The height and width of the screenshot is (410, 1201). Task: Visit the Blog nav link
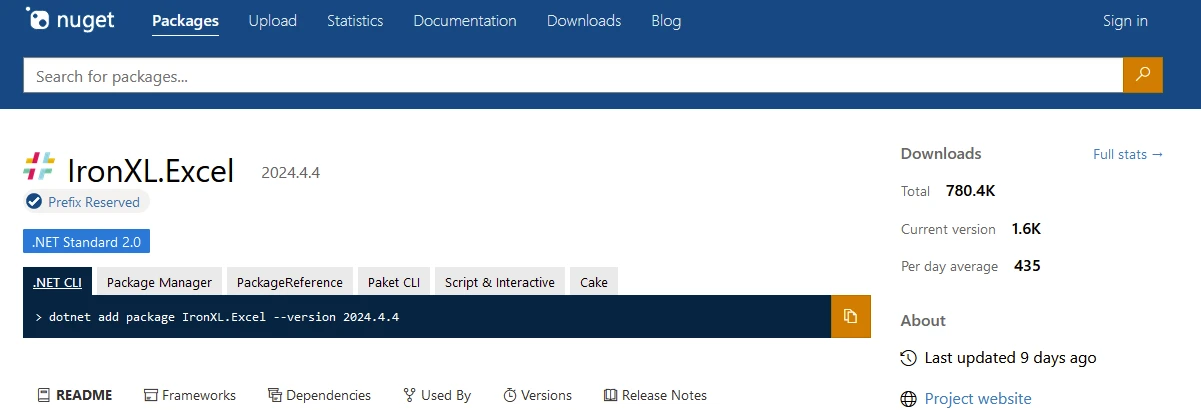(x=666, y=20)
